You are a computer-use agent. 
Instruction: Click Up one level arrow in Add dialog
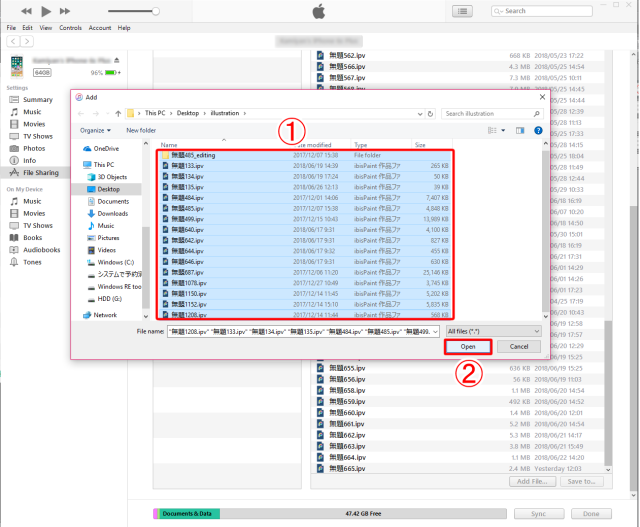click(118, 113)
